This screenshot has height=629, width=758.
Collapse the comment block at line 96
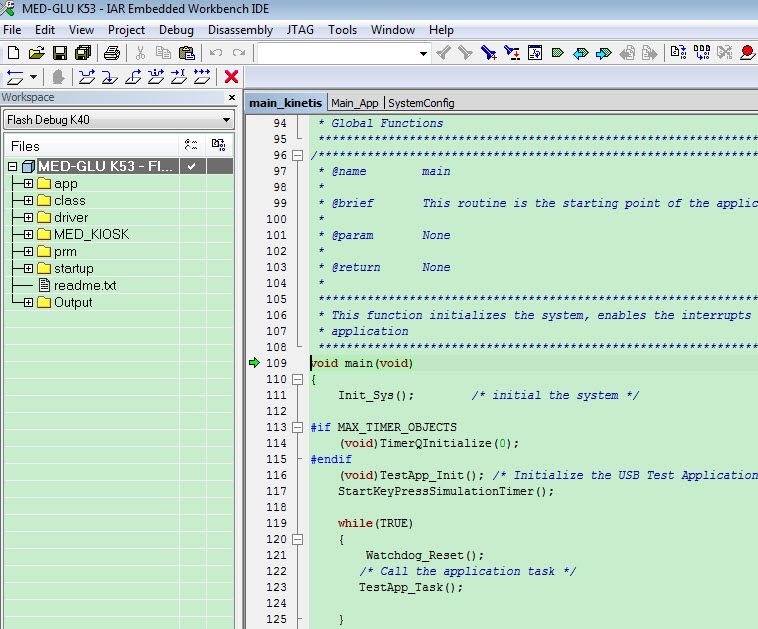(x=298, y=155)
